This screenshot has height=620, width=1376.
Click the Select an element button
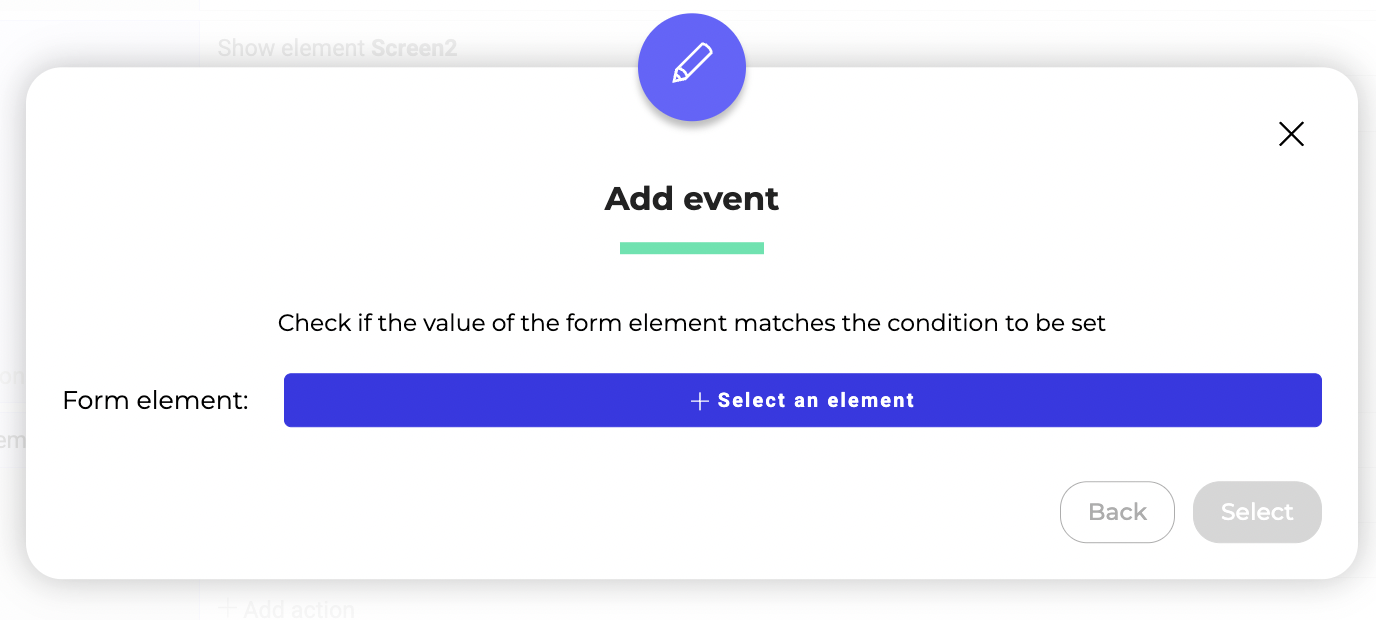click(803, 400)
